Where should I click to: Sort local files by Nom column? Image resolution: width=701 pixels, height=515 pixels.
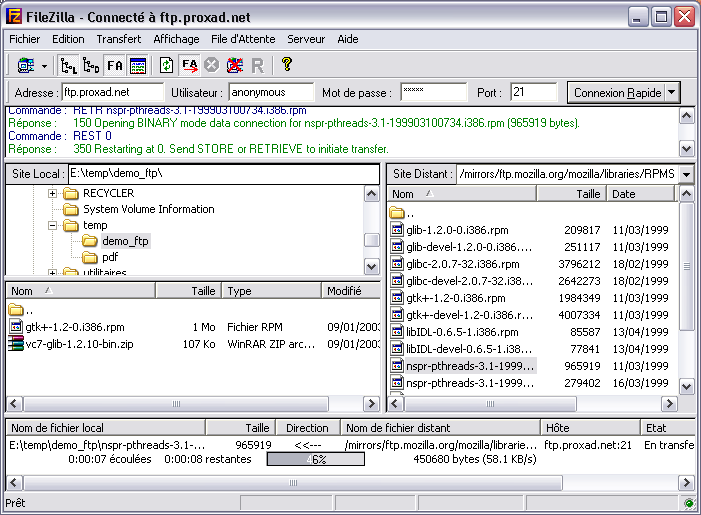(x=80, y=291)
